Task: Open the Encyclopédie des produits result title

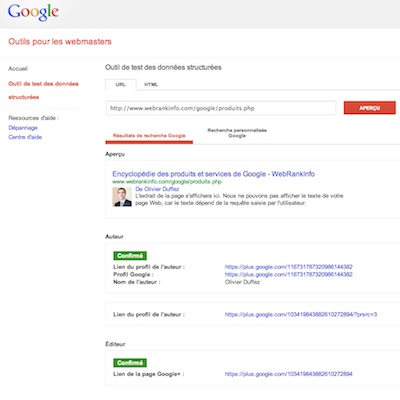Action: [213, 174]
